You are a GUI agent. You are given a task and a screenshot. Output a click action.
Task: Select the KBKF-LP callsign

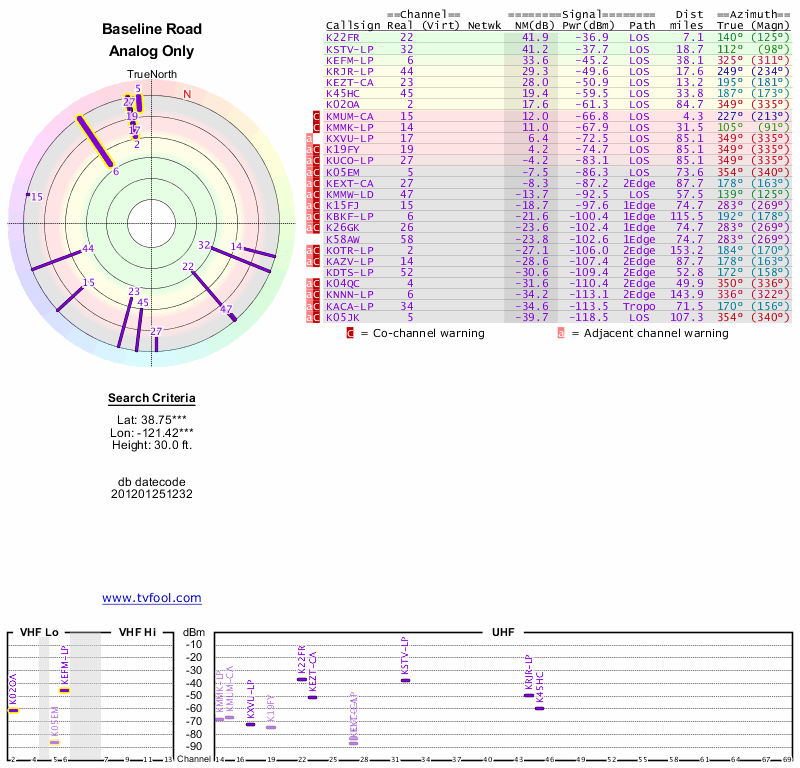tap(350, 216)
